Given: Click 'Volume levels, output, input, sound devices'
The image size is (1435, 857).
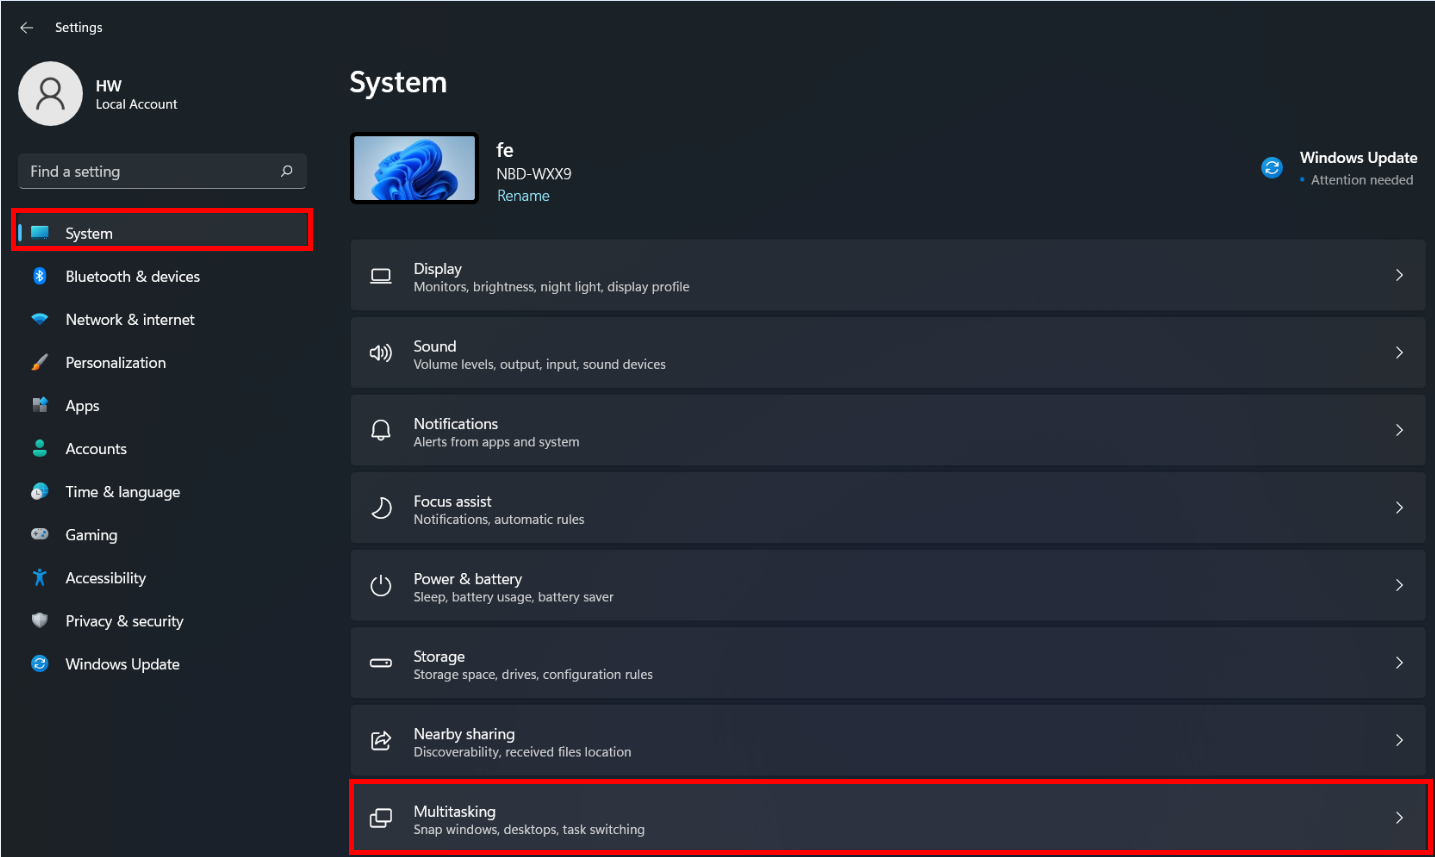Looking at the screenshot, I should coord(540,364).
